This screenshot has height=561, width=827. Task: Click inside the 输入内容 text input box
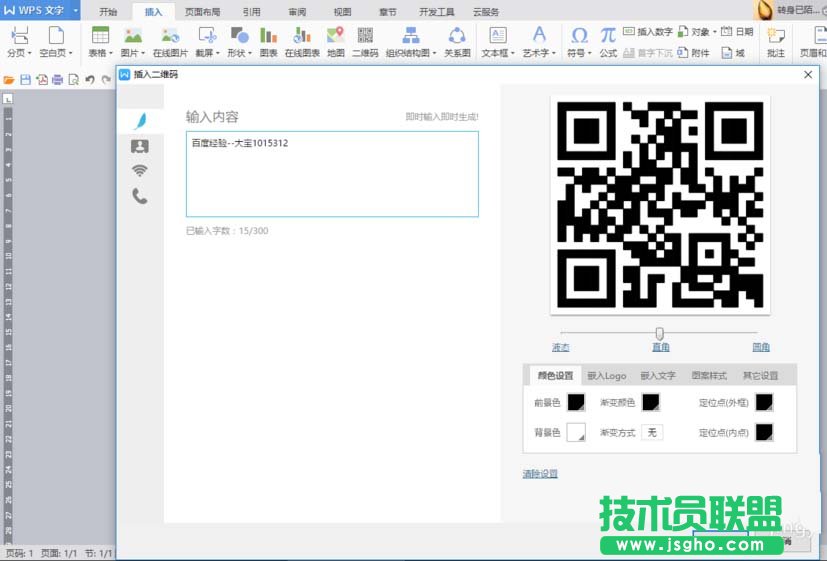[332, 174]
